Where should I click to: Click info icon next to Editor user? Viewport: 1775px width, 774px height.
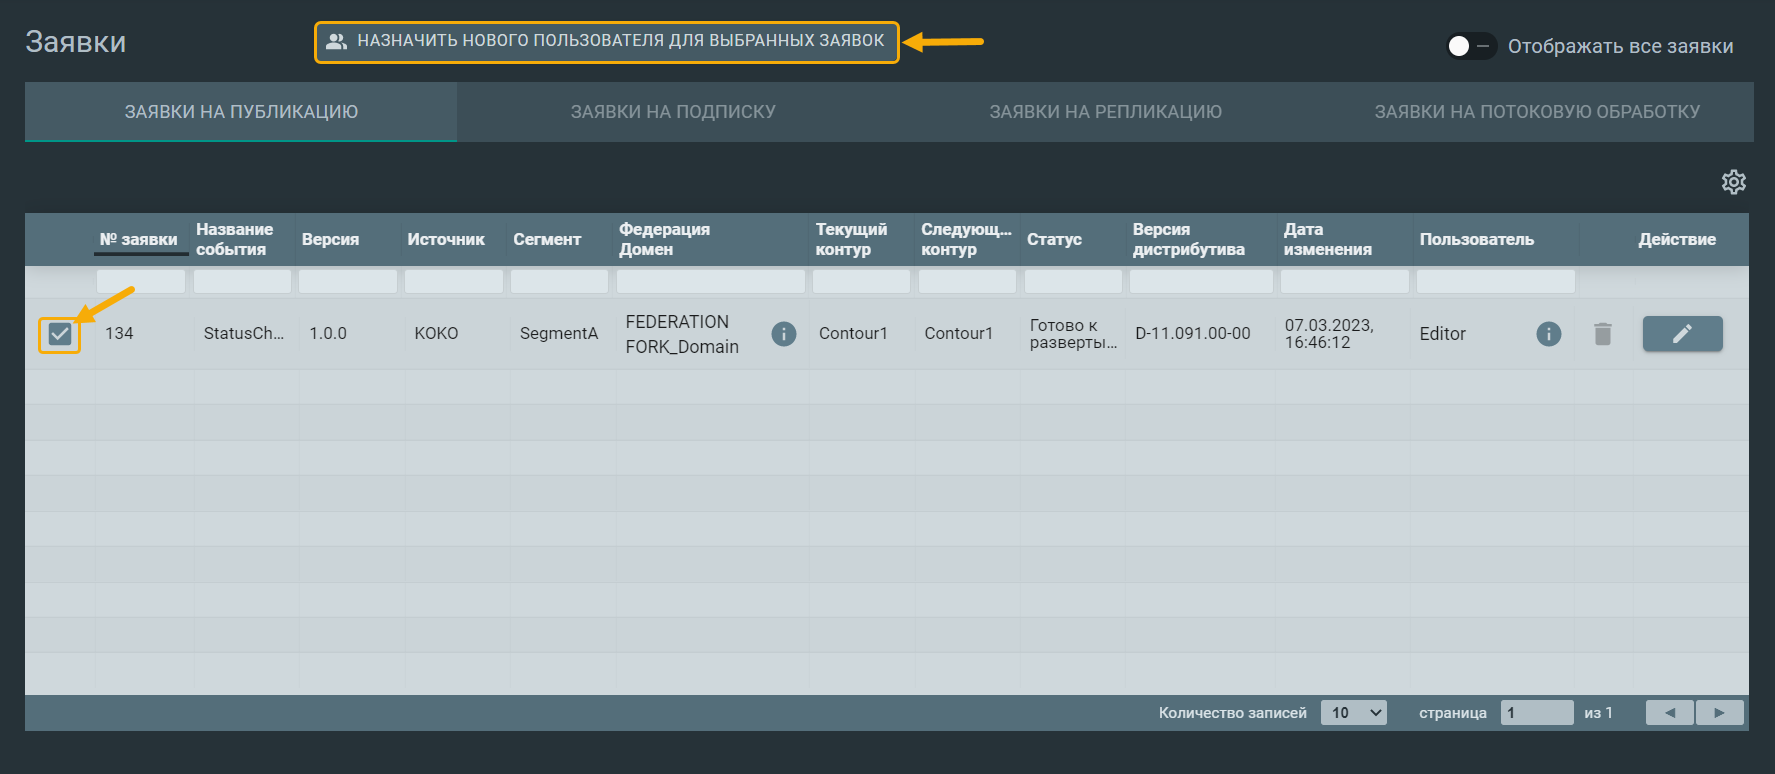(x=1548, y=334)
